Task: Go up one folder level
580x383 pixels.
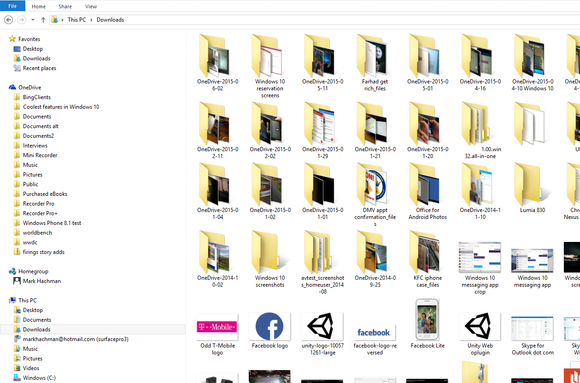Action: point(43,20)
